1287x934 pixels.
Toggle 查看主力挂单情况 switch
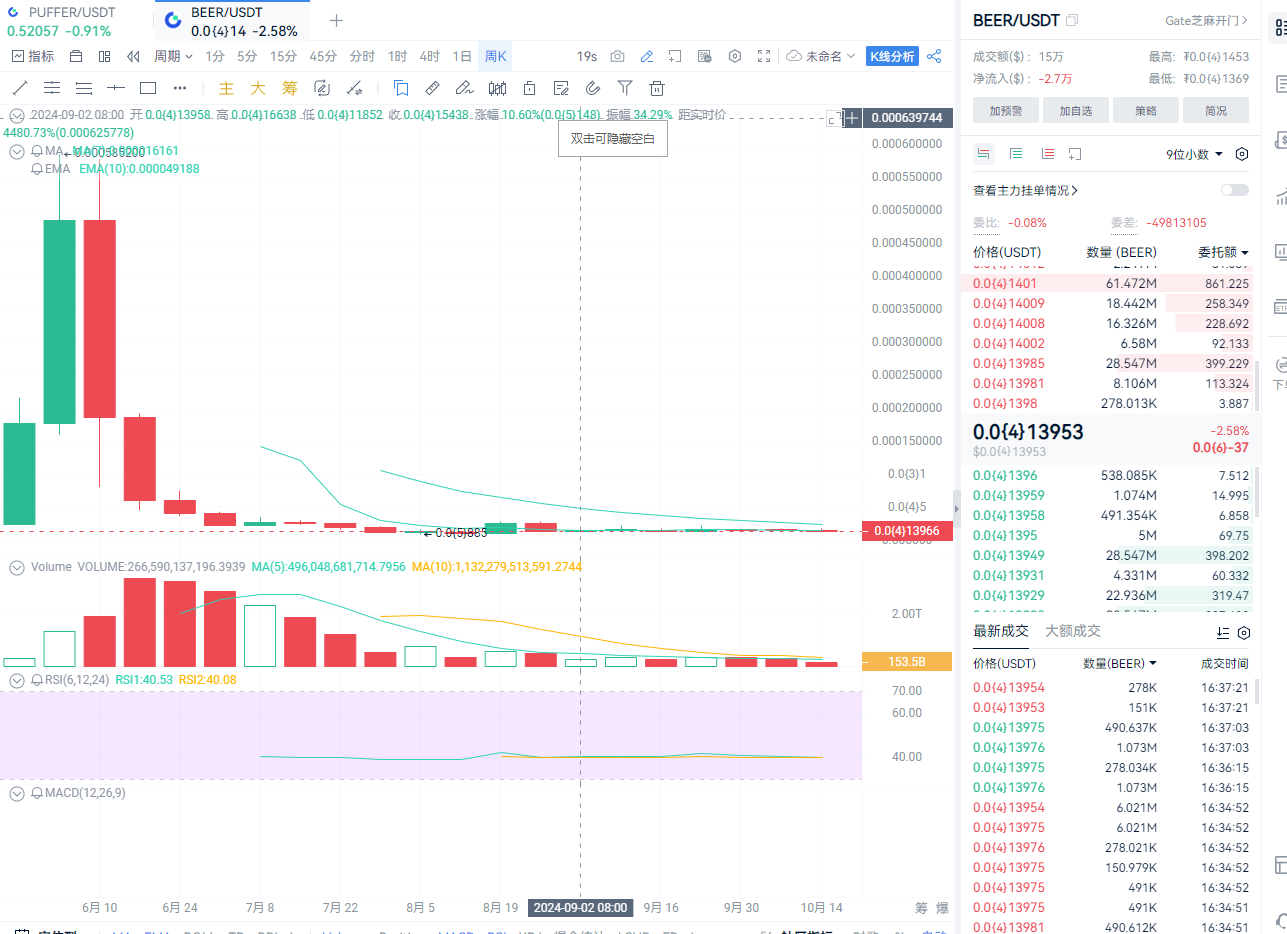(x=1234, y=190)
